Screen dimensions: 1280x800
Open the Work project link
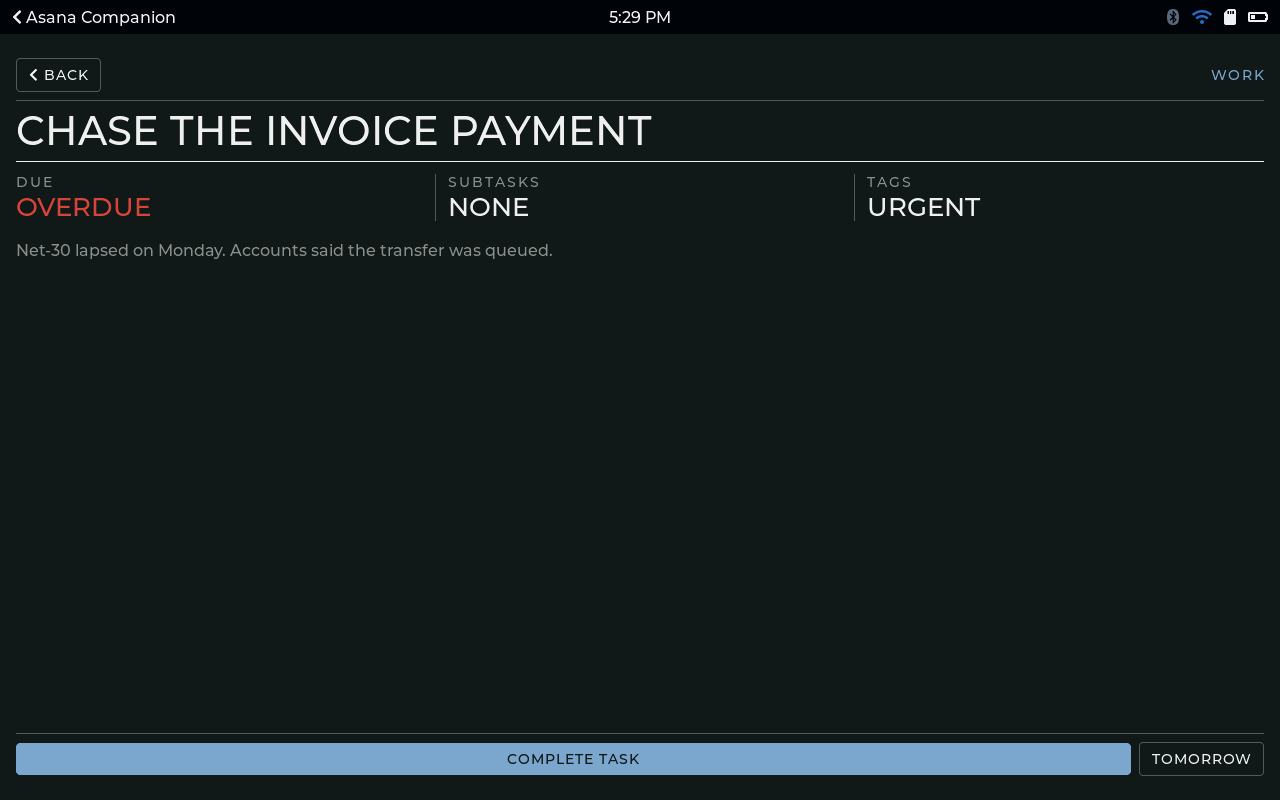(1238, 75)
